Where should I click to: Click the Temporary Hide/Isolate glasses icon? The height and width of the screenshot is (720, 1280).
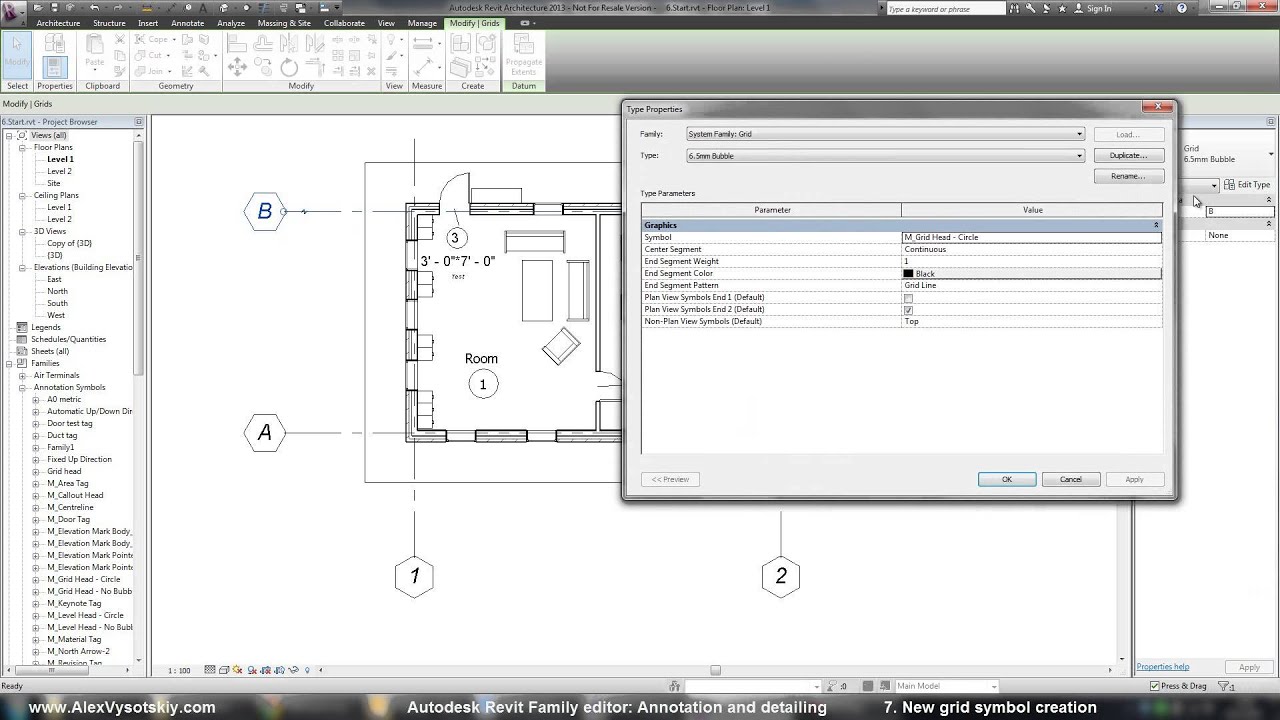[294, 670]
